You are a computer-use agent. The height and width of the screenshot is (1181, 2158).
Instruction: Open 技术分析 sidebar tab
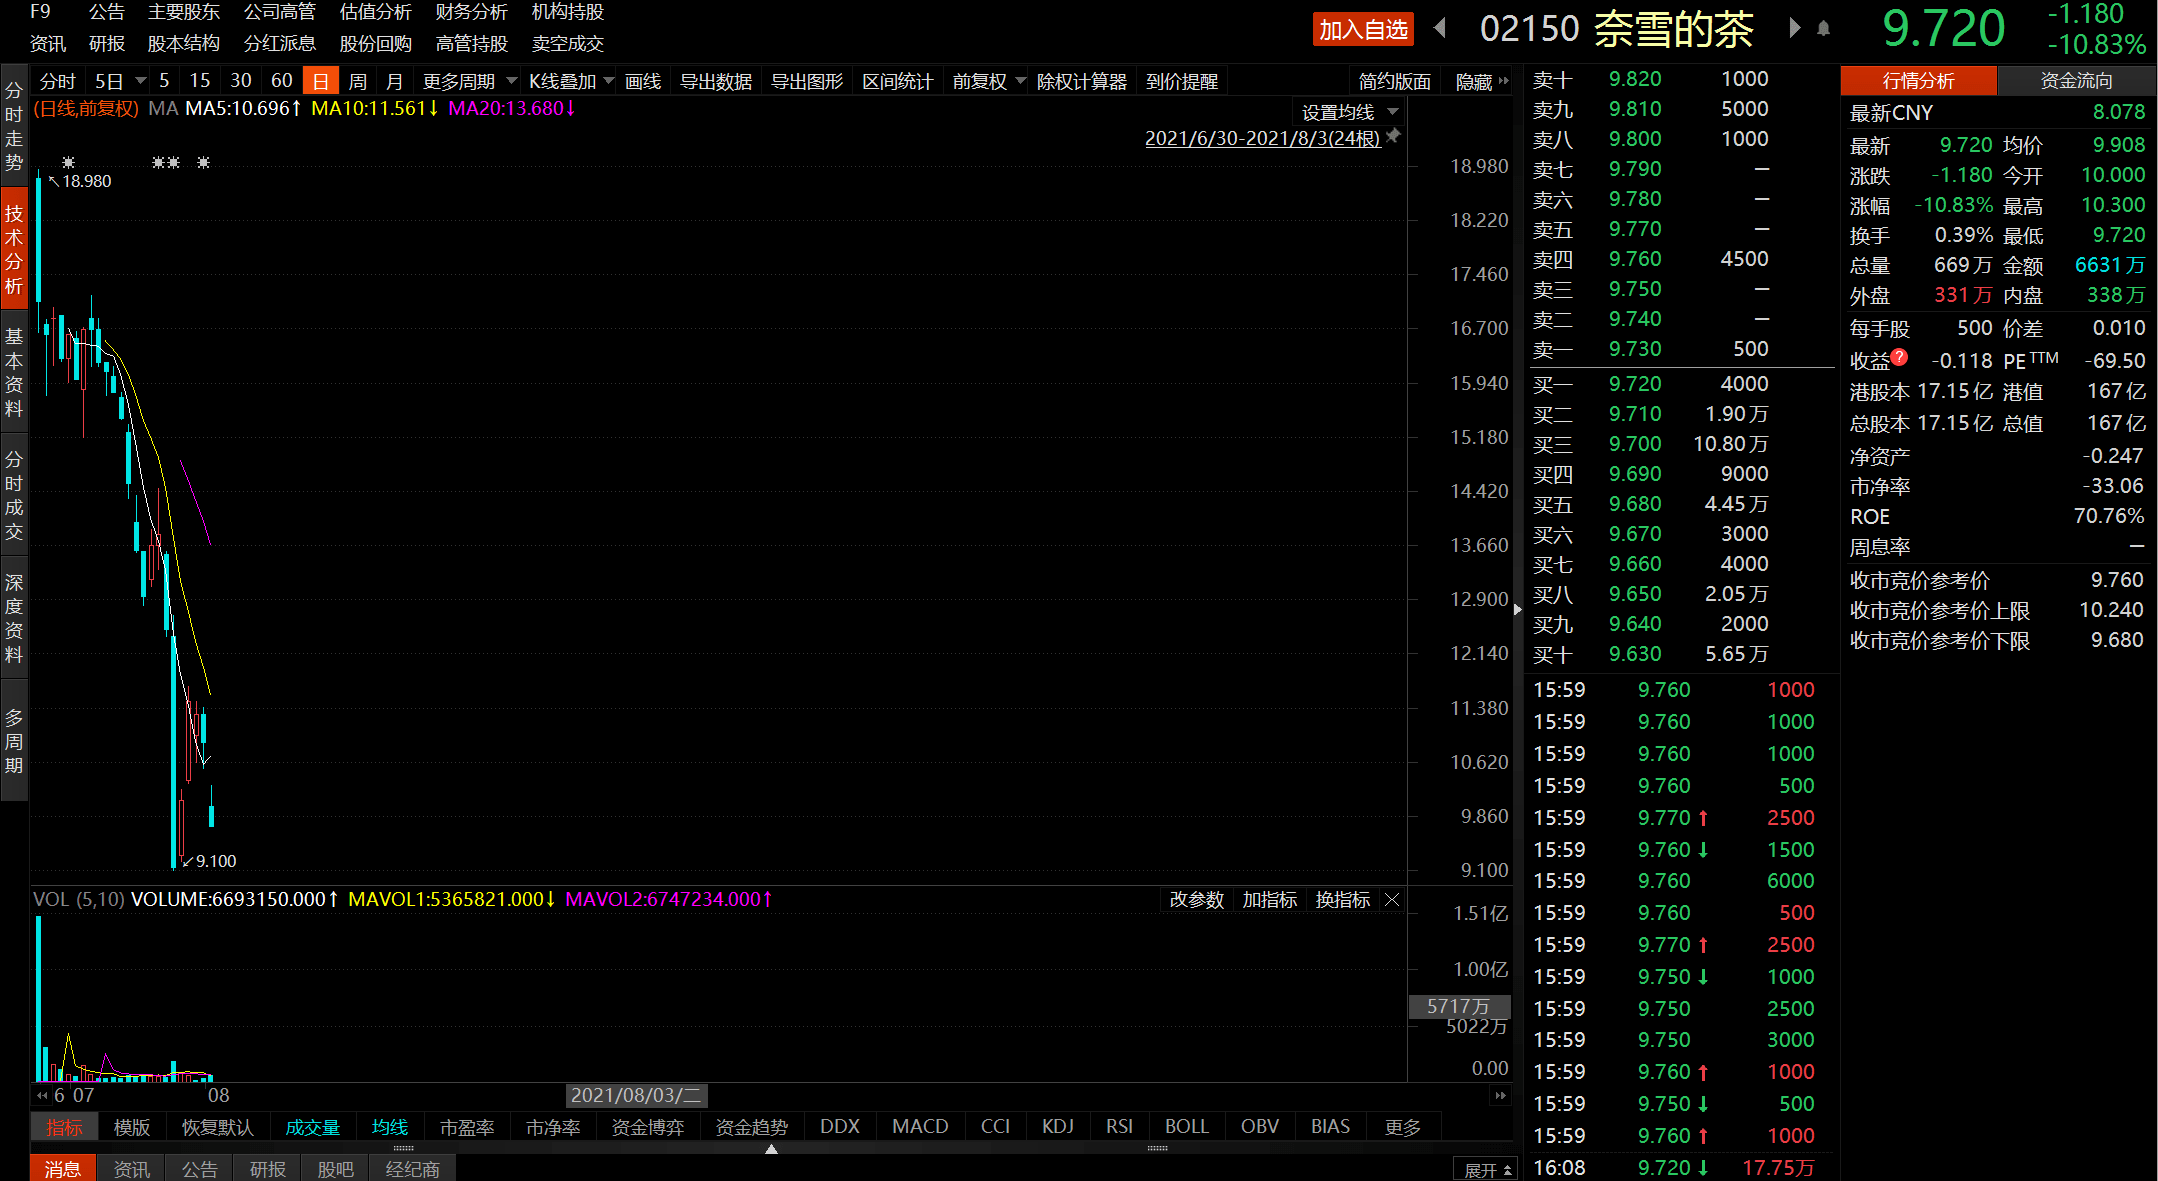click(x=14, y=249)
